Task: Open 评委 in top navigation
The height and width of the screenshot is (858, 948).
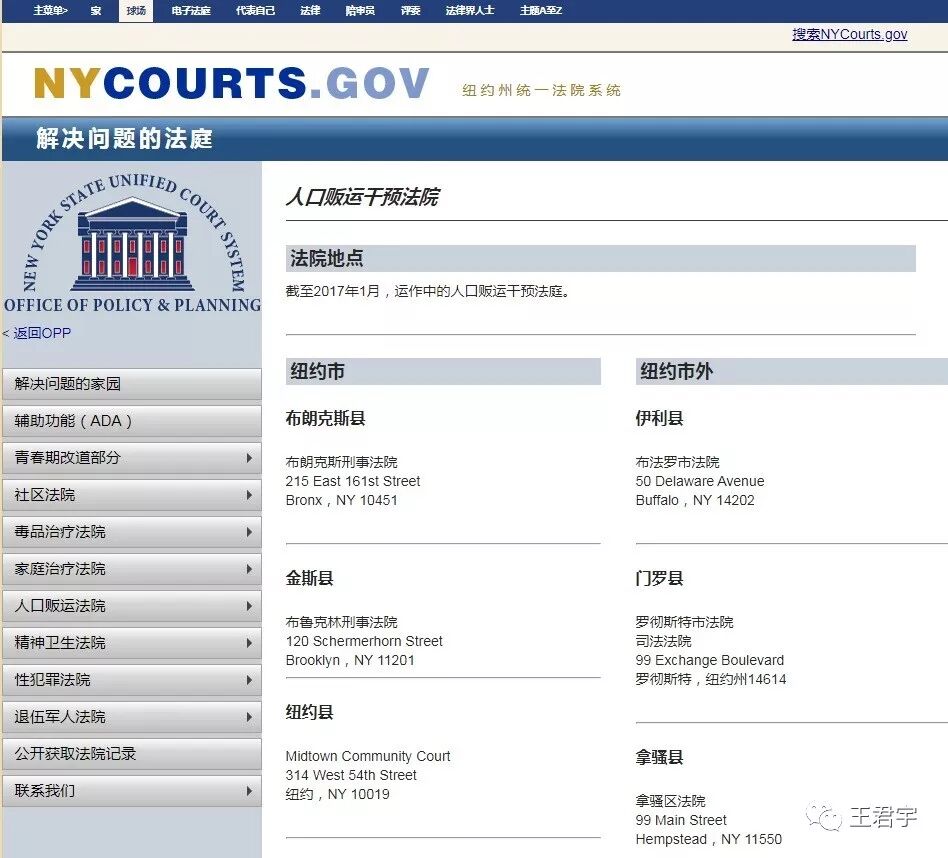Action: (411, 10)
